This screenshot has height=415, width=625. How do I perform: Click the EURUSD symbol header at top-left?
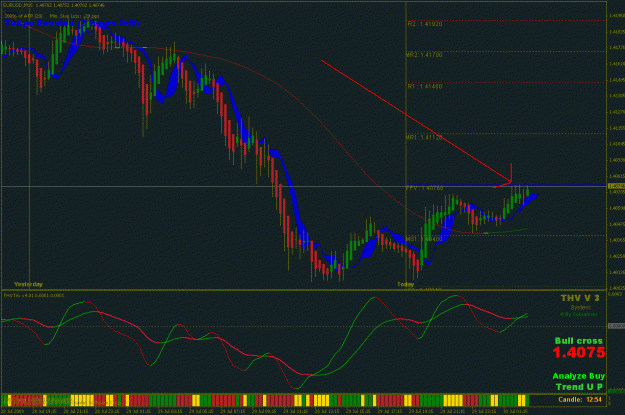[54, 6]
